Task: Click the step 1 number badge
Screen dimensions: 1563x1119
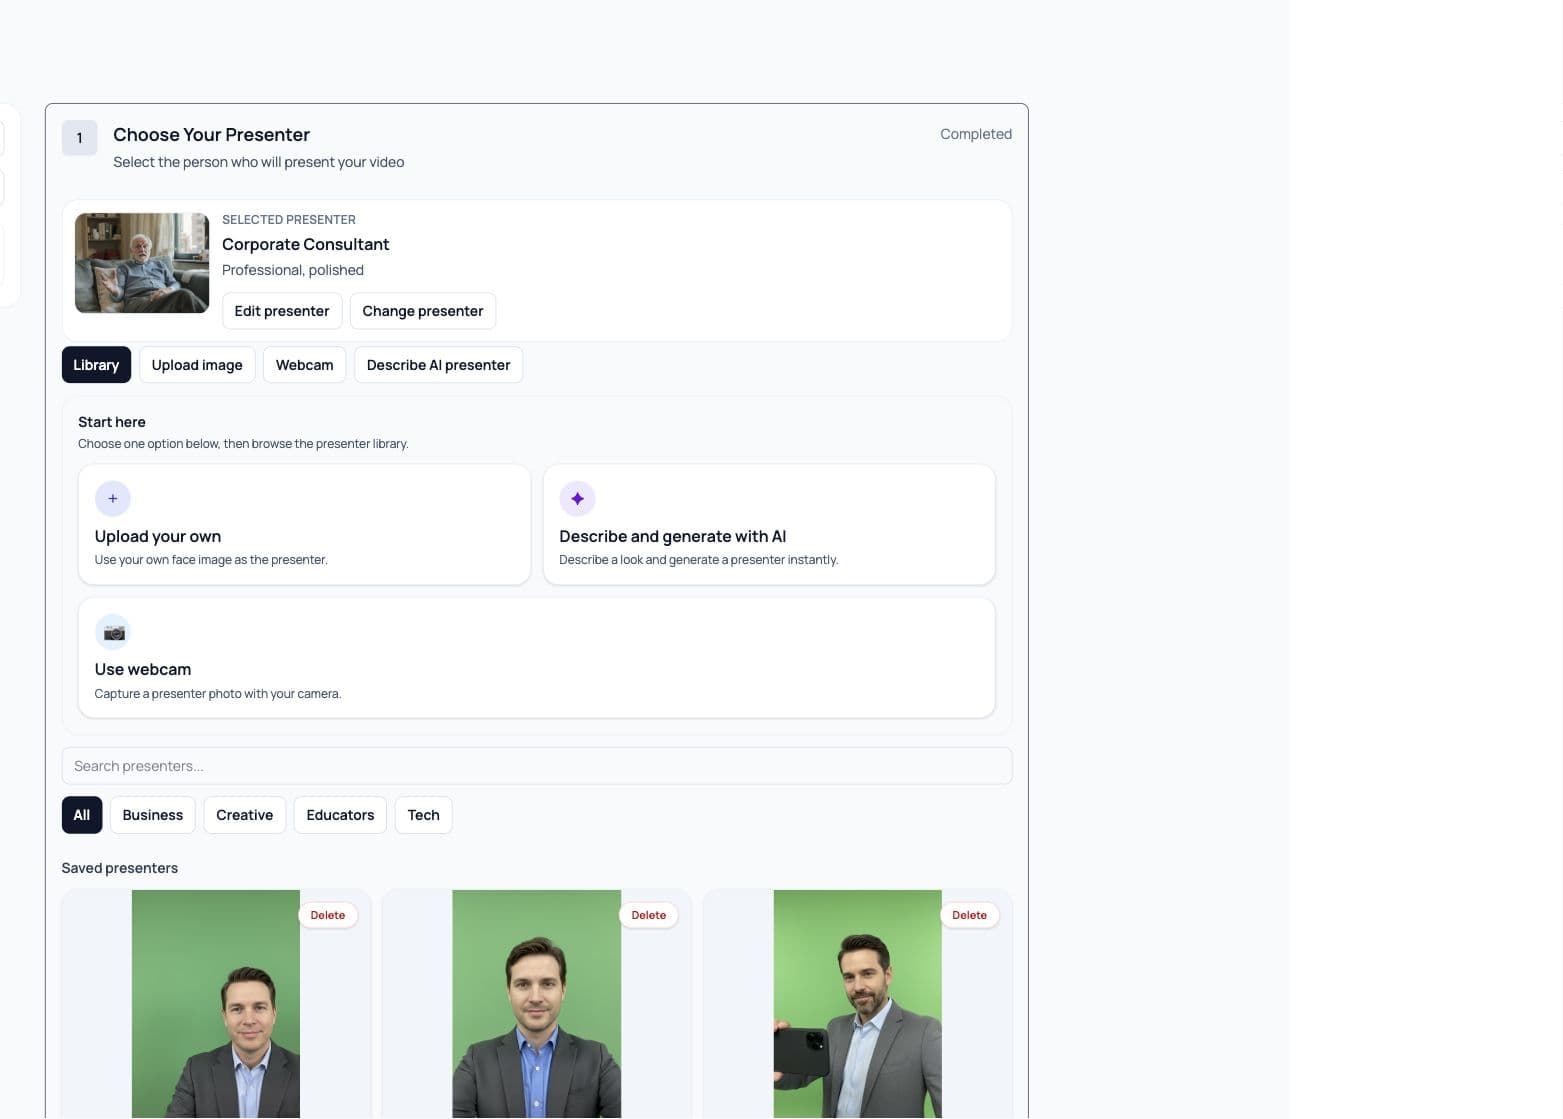Action: pyautogui.click(x=79, y=138)
